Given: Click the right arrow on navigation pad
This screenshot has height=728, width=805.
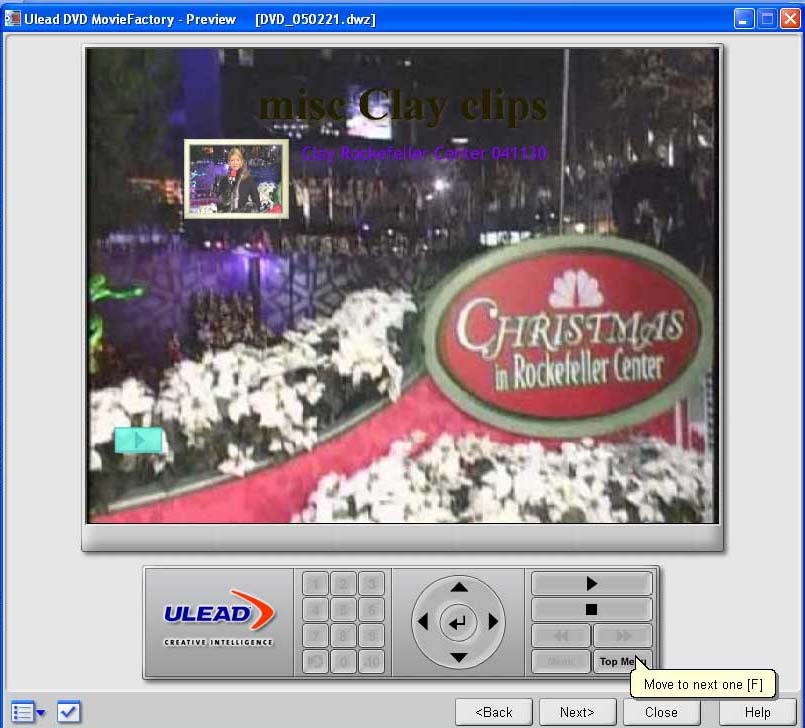Looking at the screenshot, I should click(x=493, y=622).
